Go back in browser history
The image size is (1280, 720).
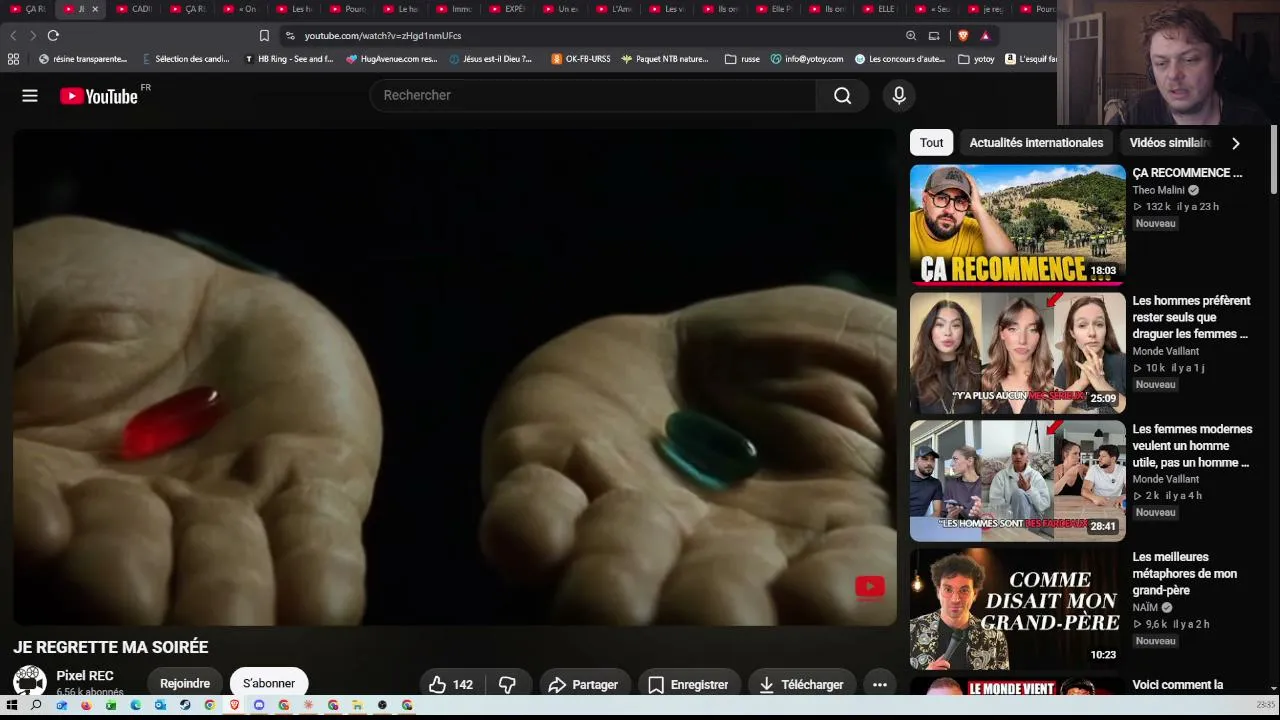click(13, 35)
